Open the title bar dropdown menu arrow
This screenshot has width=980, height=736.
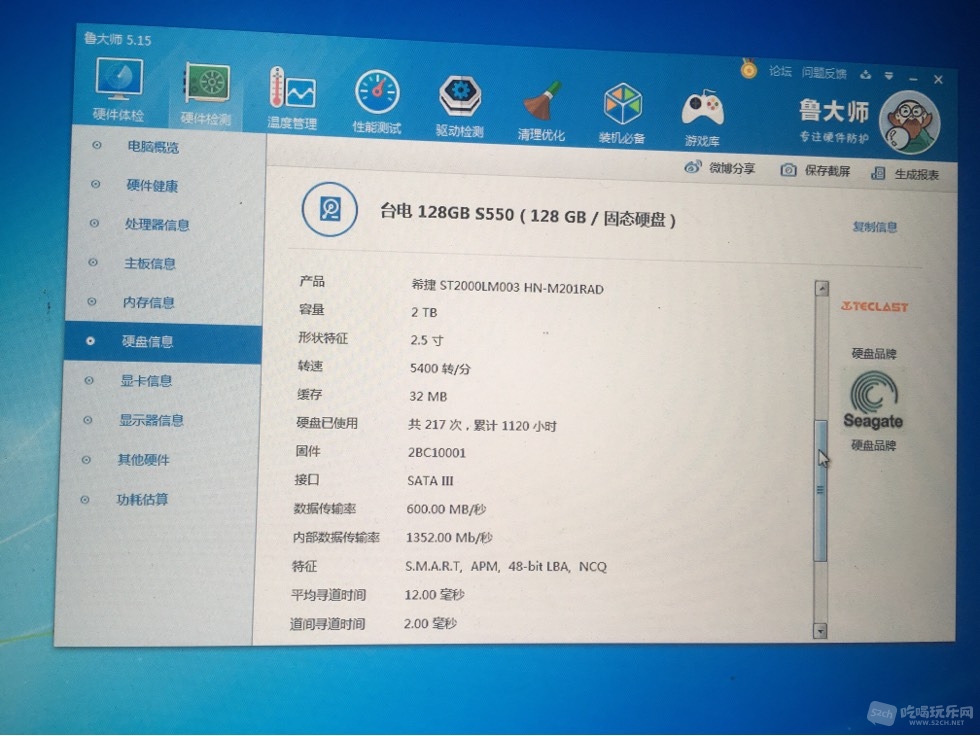point(889,76)
